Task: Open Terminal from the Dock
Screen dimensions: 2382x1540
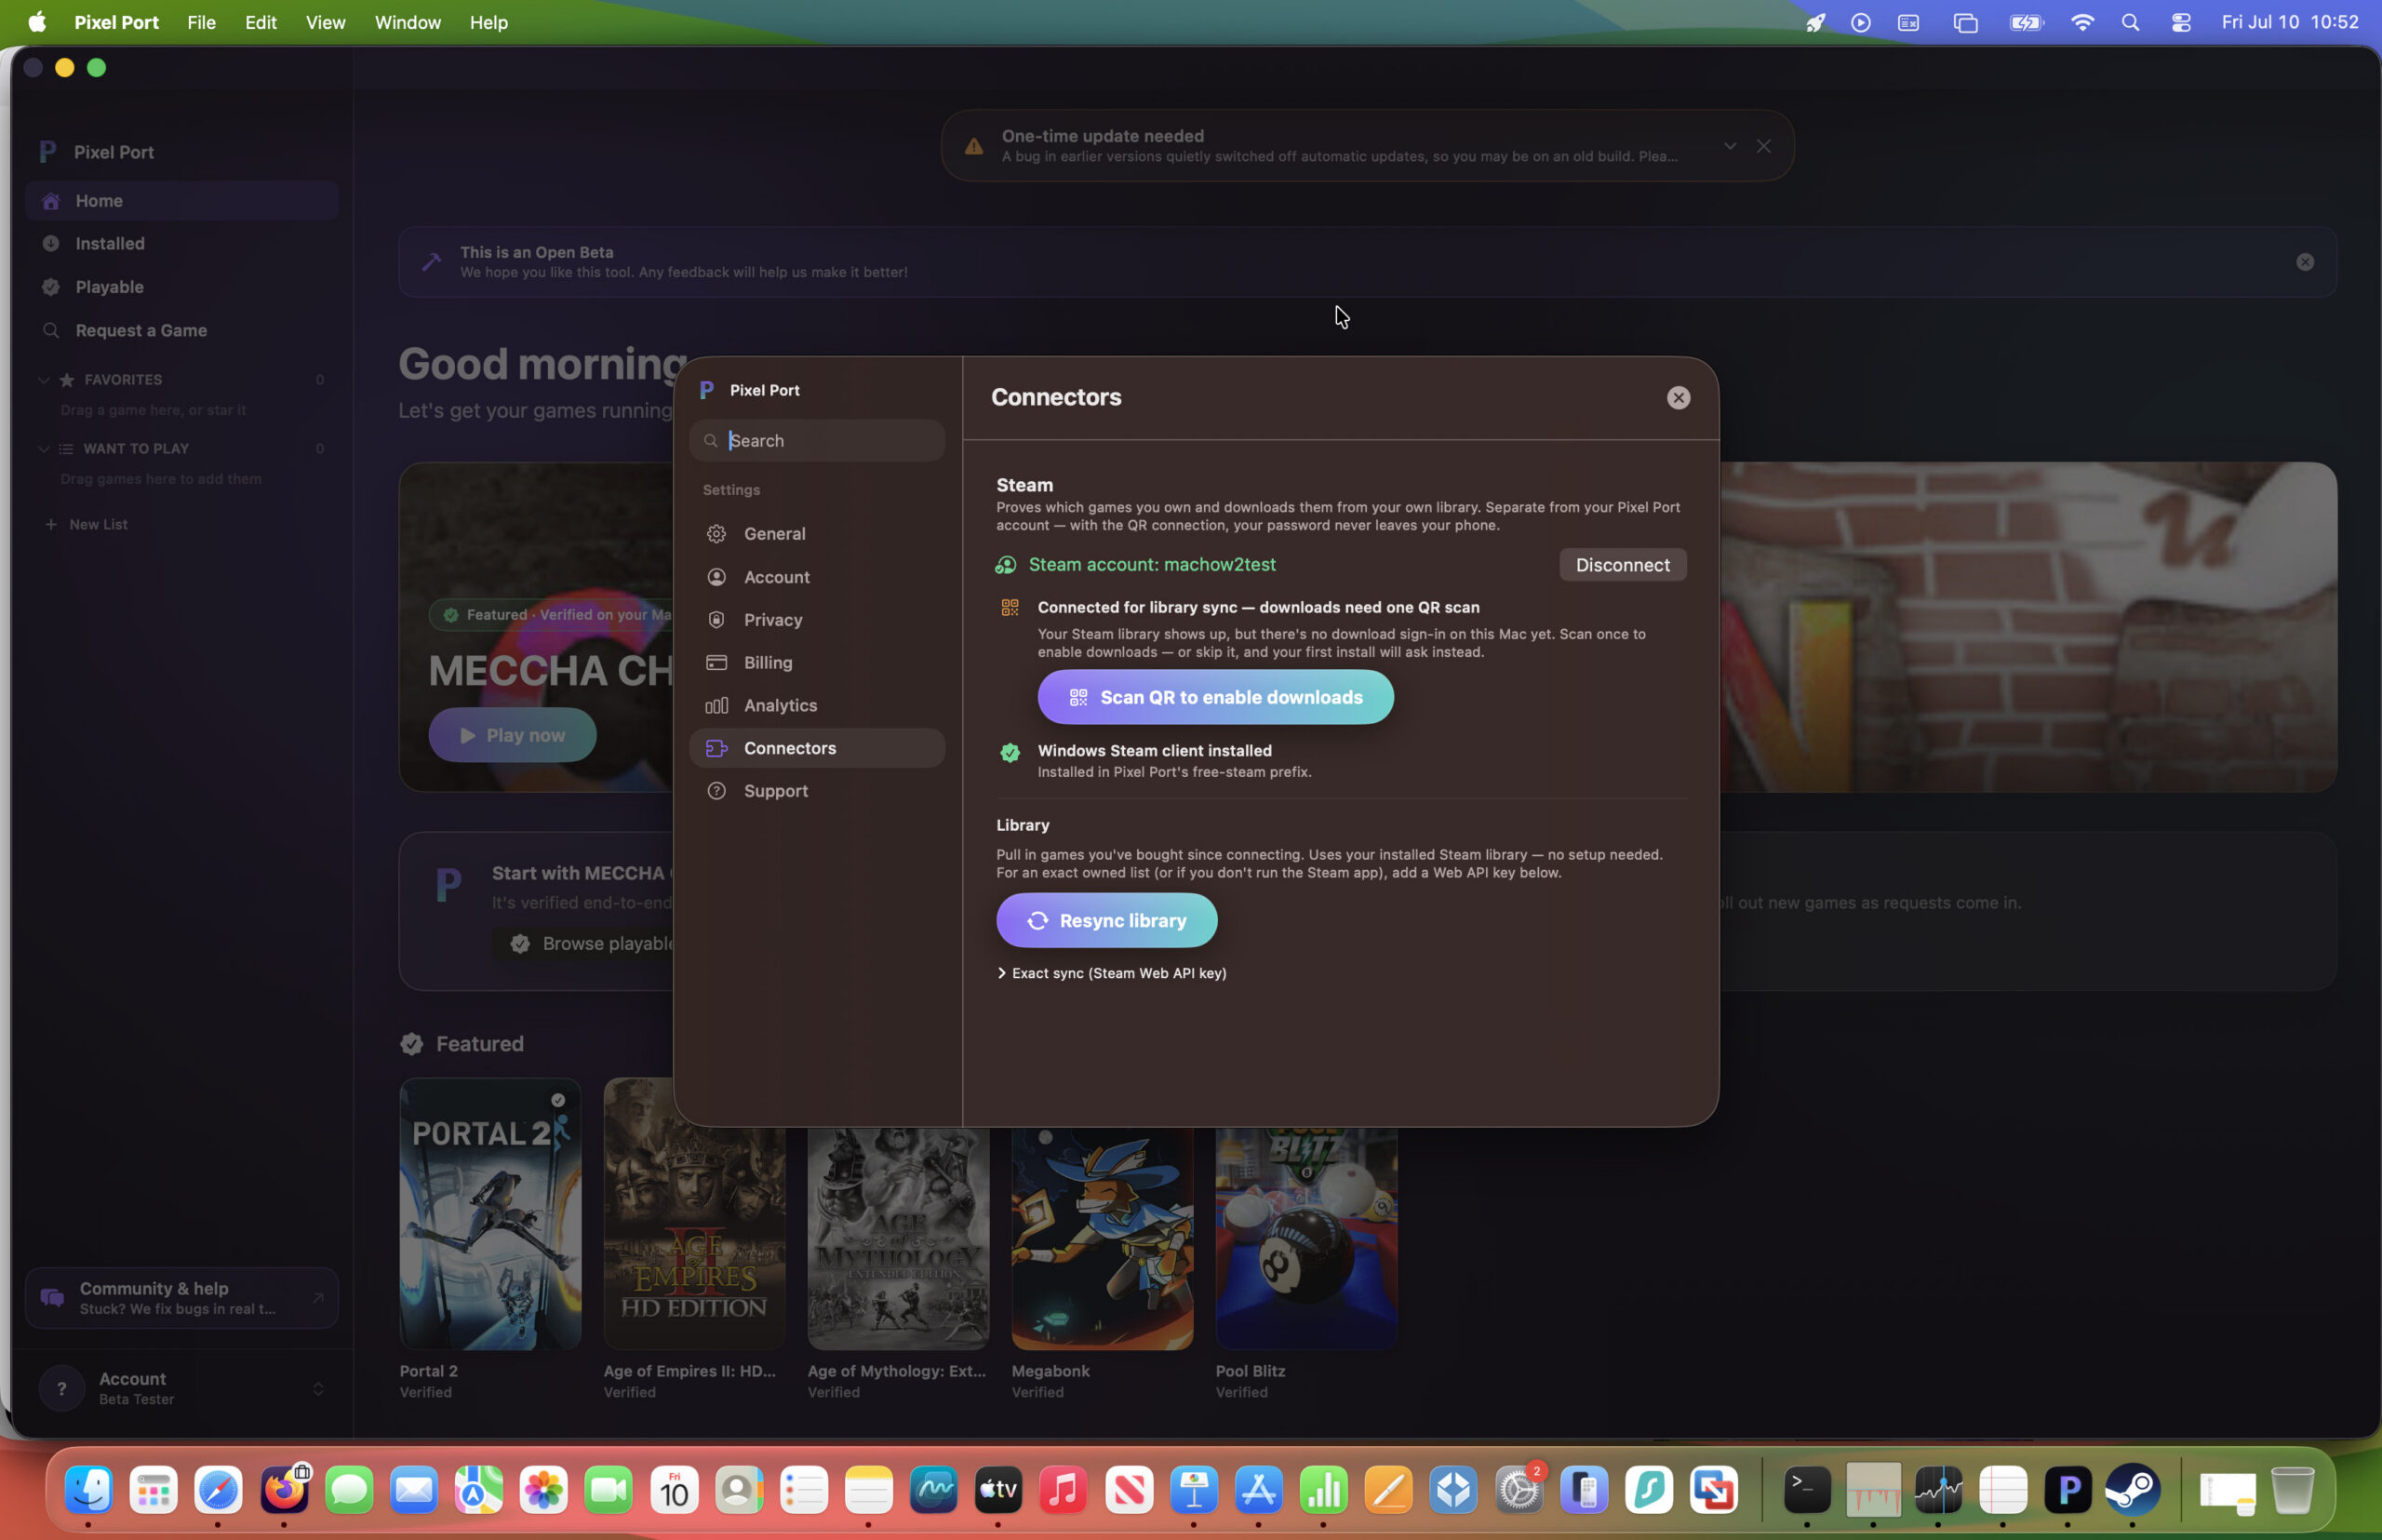Action: pyautogui.click(x=1807, y=1490)
